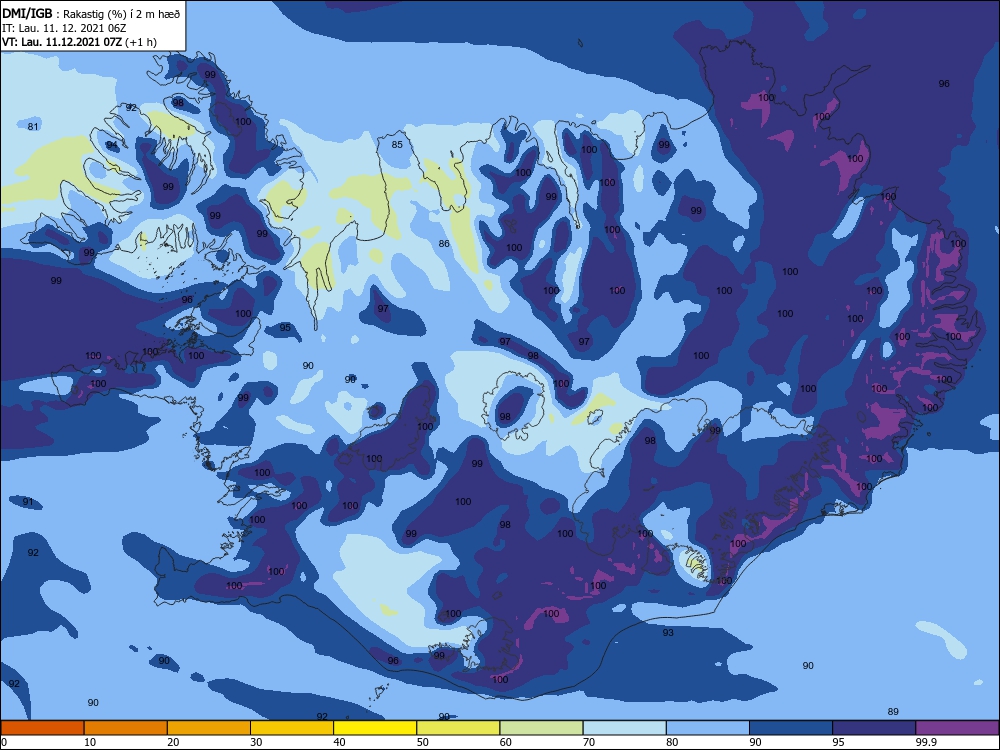Click the light orange 20–30 legend swatch
Image resolution: width=1000 pixels, height=750 pixels.
(209, 728)
